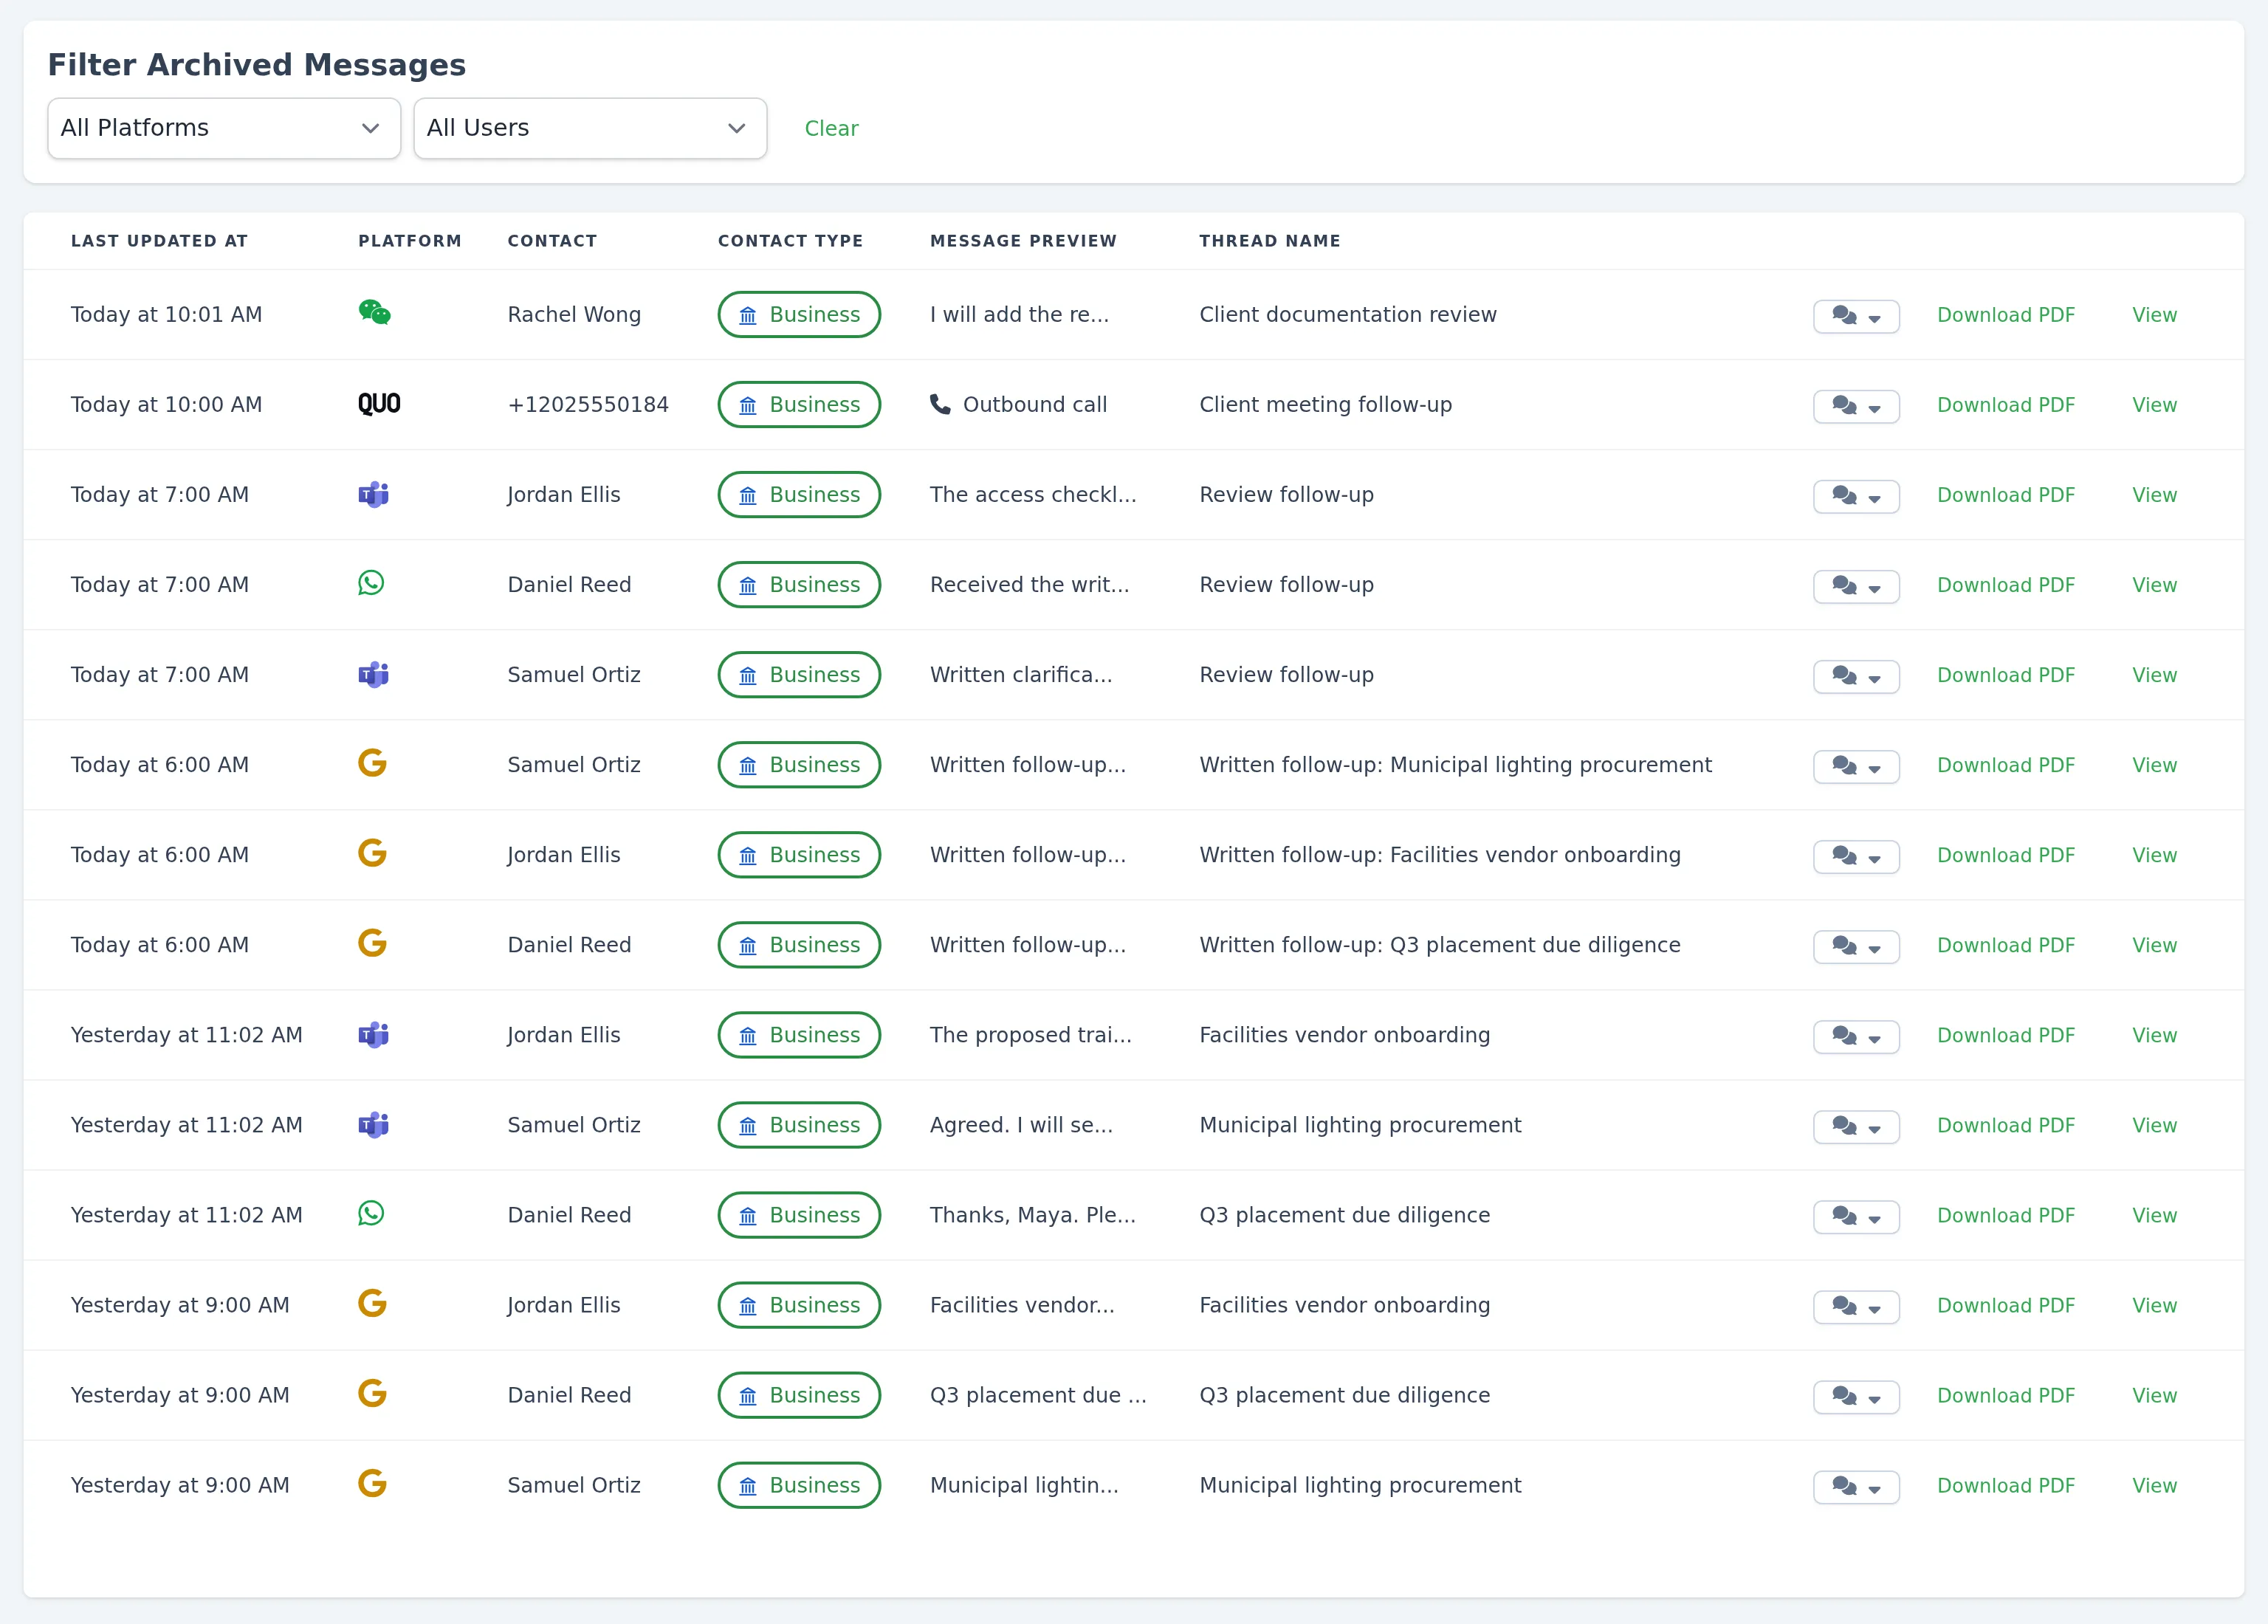Click Google icon in Daniel Reed 9:00 AM row
The image size is (2268, 1624).
coord(372,1394)
